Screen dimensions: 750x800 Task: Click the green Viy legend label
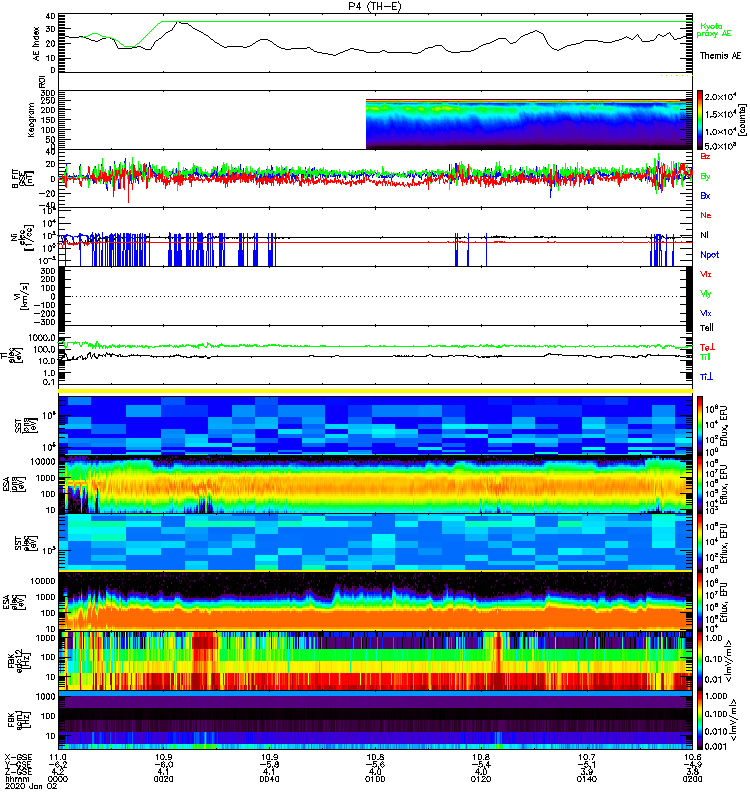(x=706, y=294)
